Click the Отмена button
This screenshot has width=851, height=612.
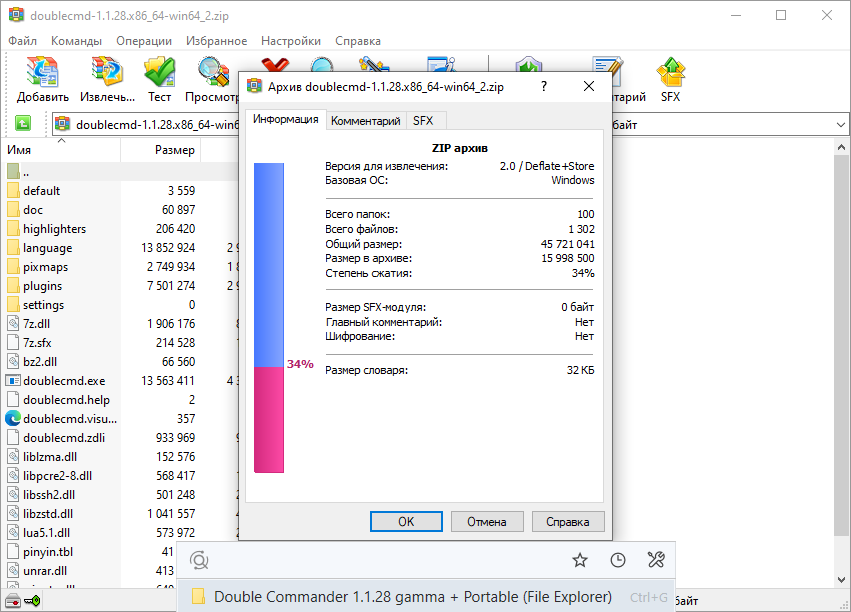point(487,521)
